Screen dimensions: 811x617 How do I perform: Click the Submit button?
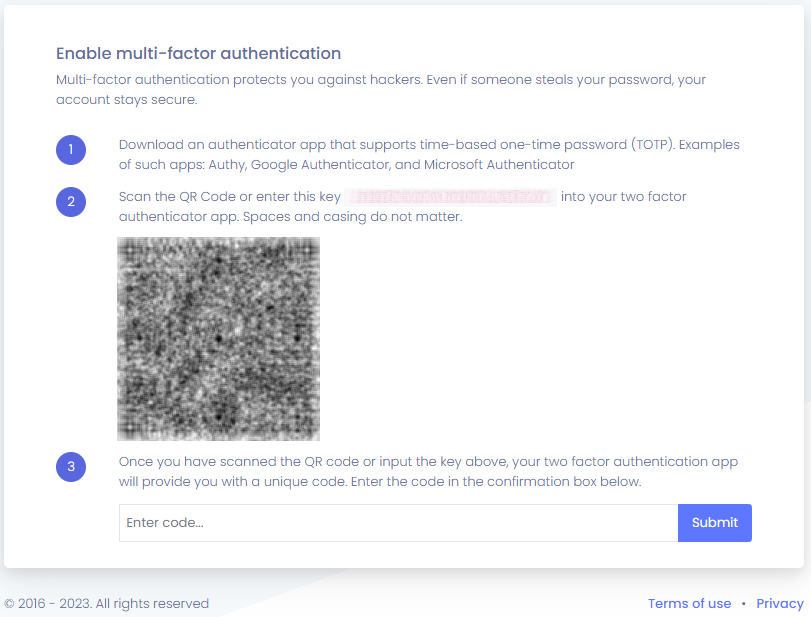pos(714,522)
